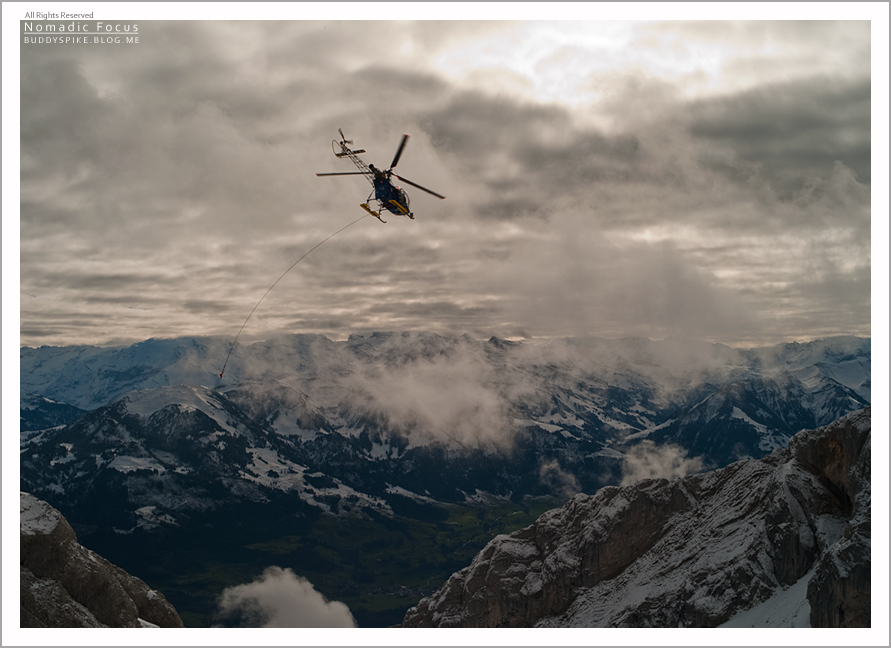Viewport: 891px width, 648px height.
Task: Click the 'BUDDYSPIKE.BLOG.ME' text
Action: pyautogui.click(x=81, y=40)
